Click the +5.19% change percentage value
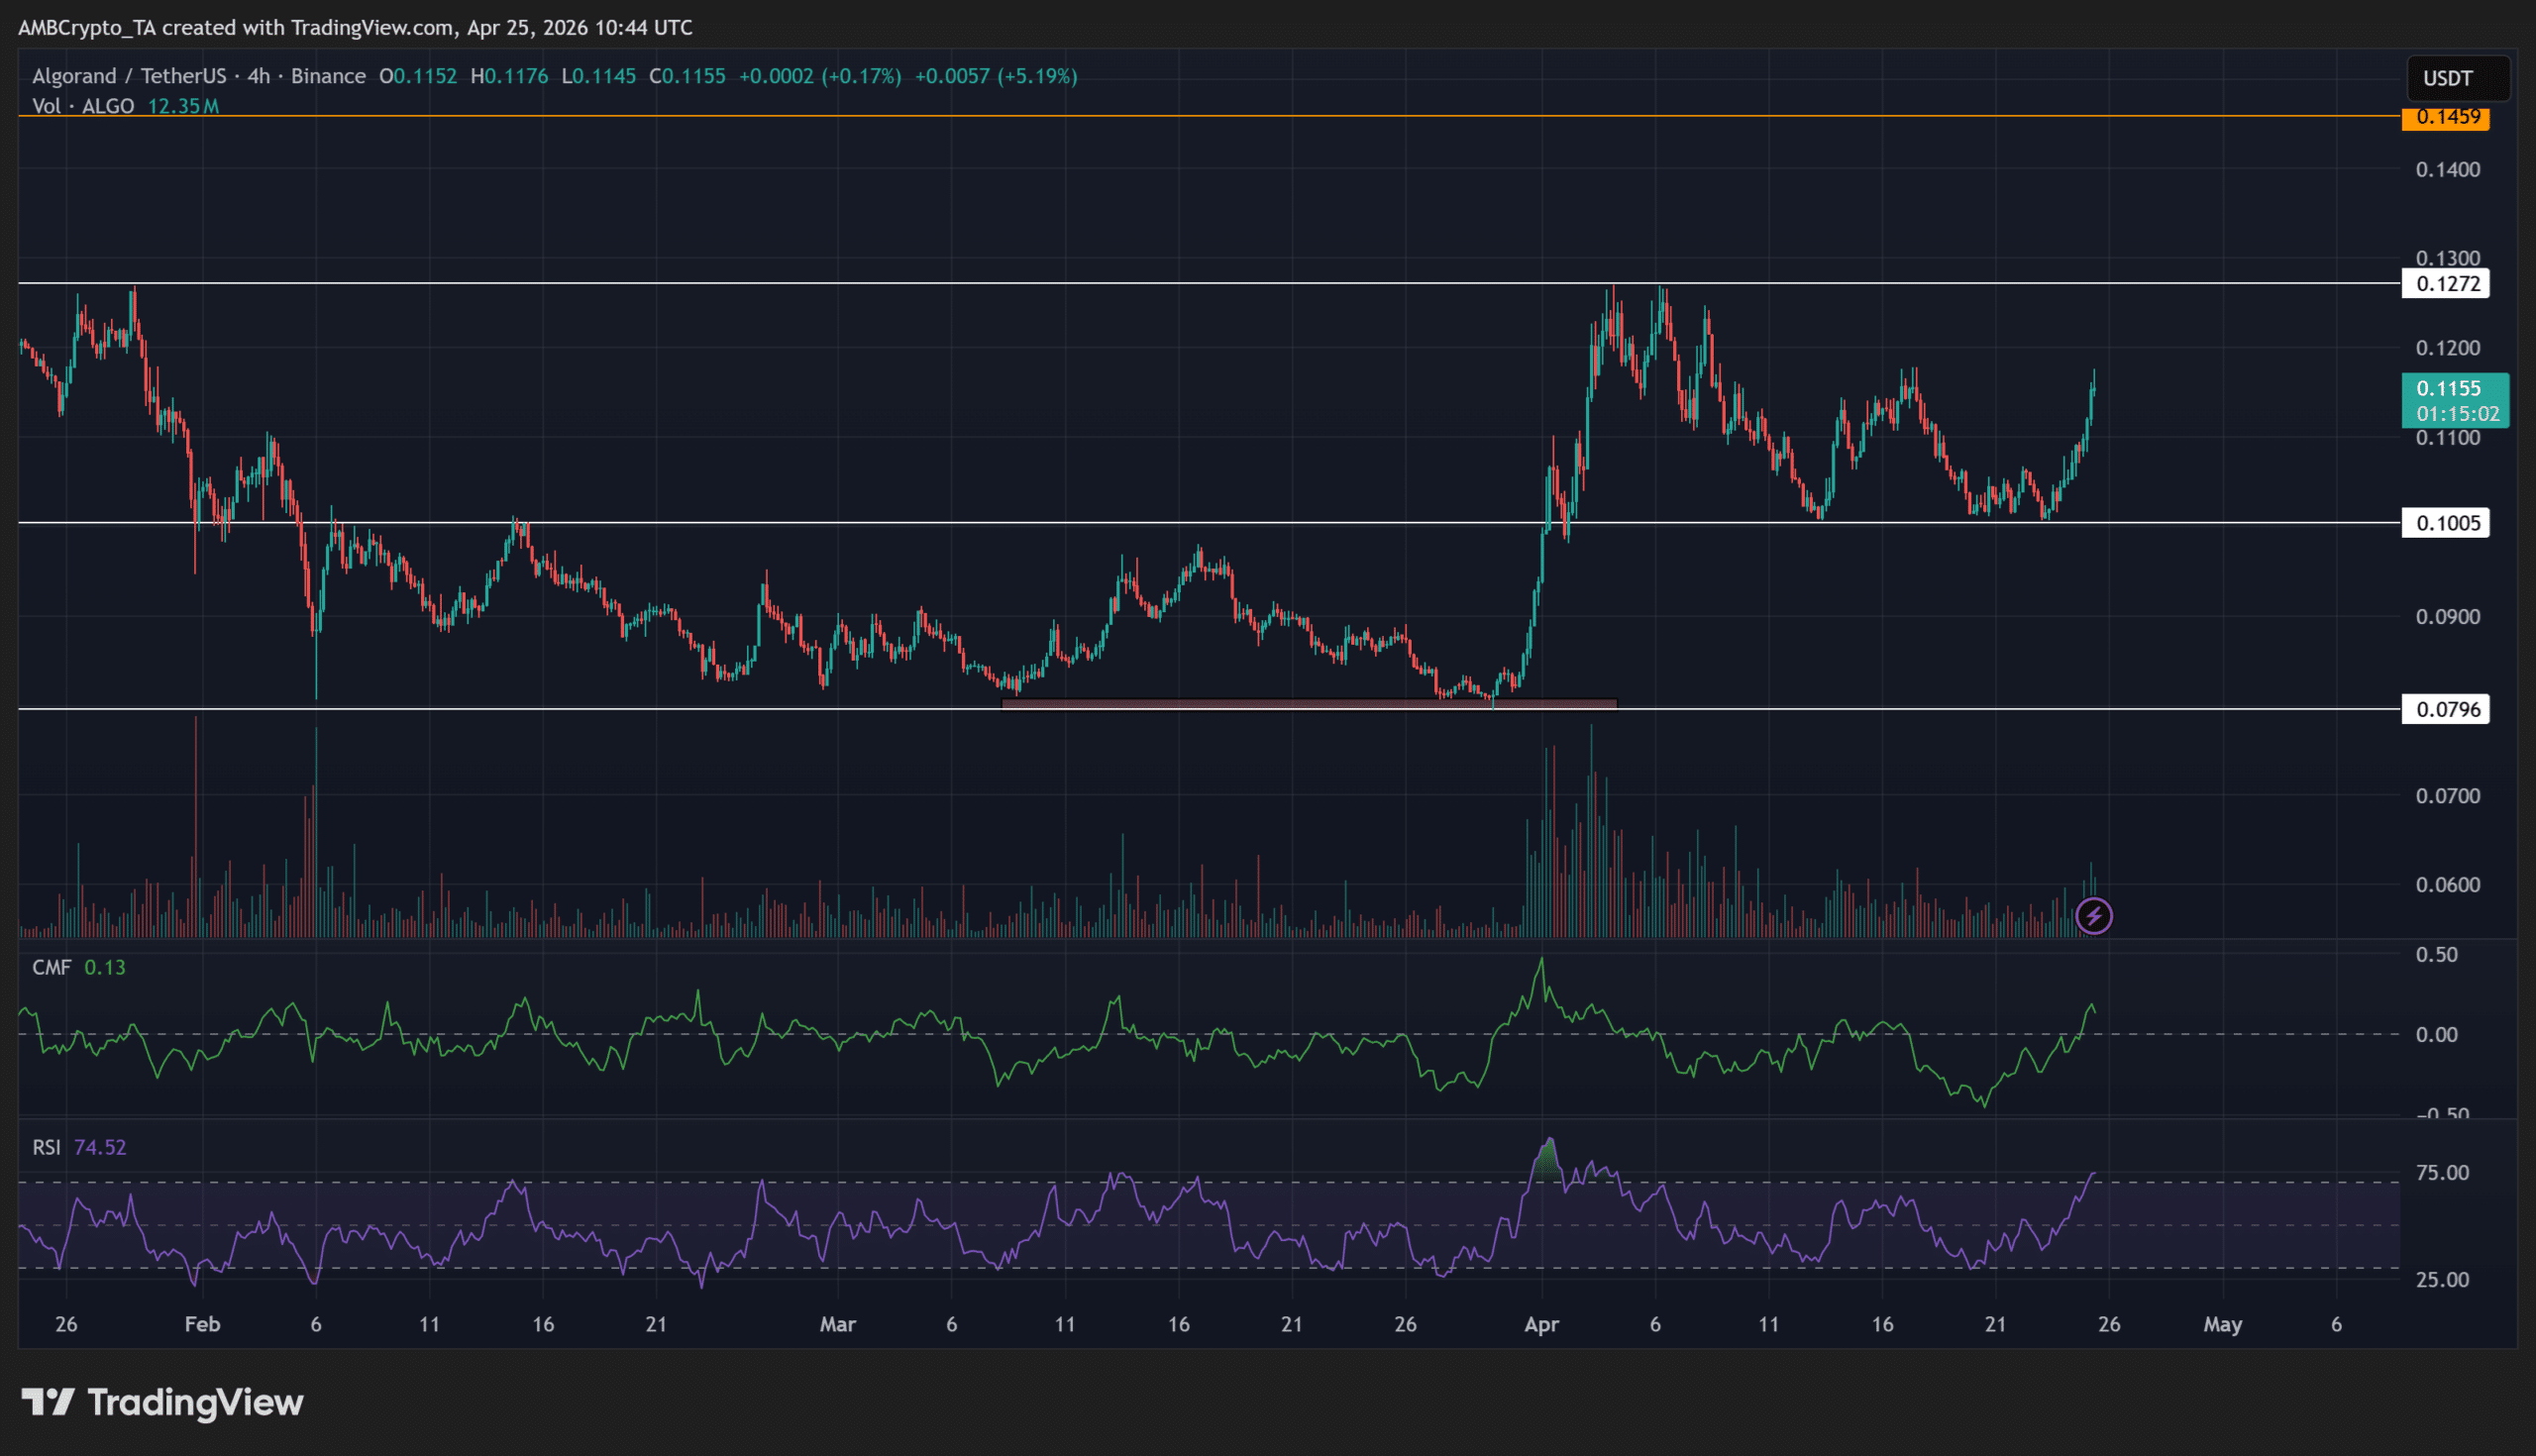This screenshot has width=2536, height=1456. tap(1036, 75)
